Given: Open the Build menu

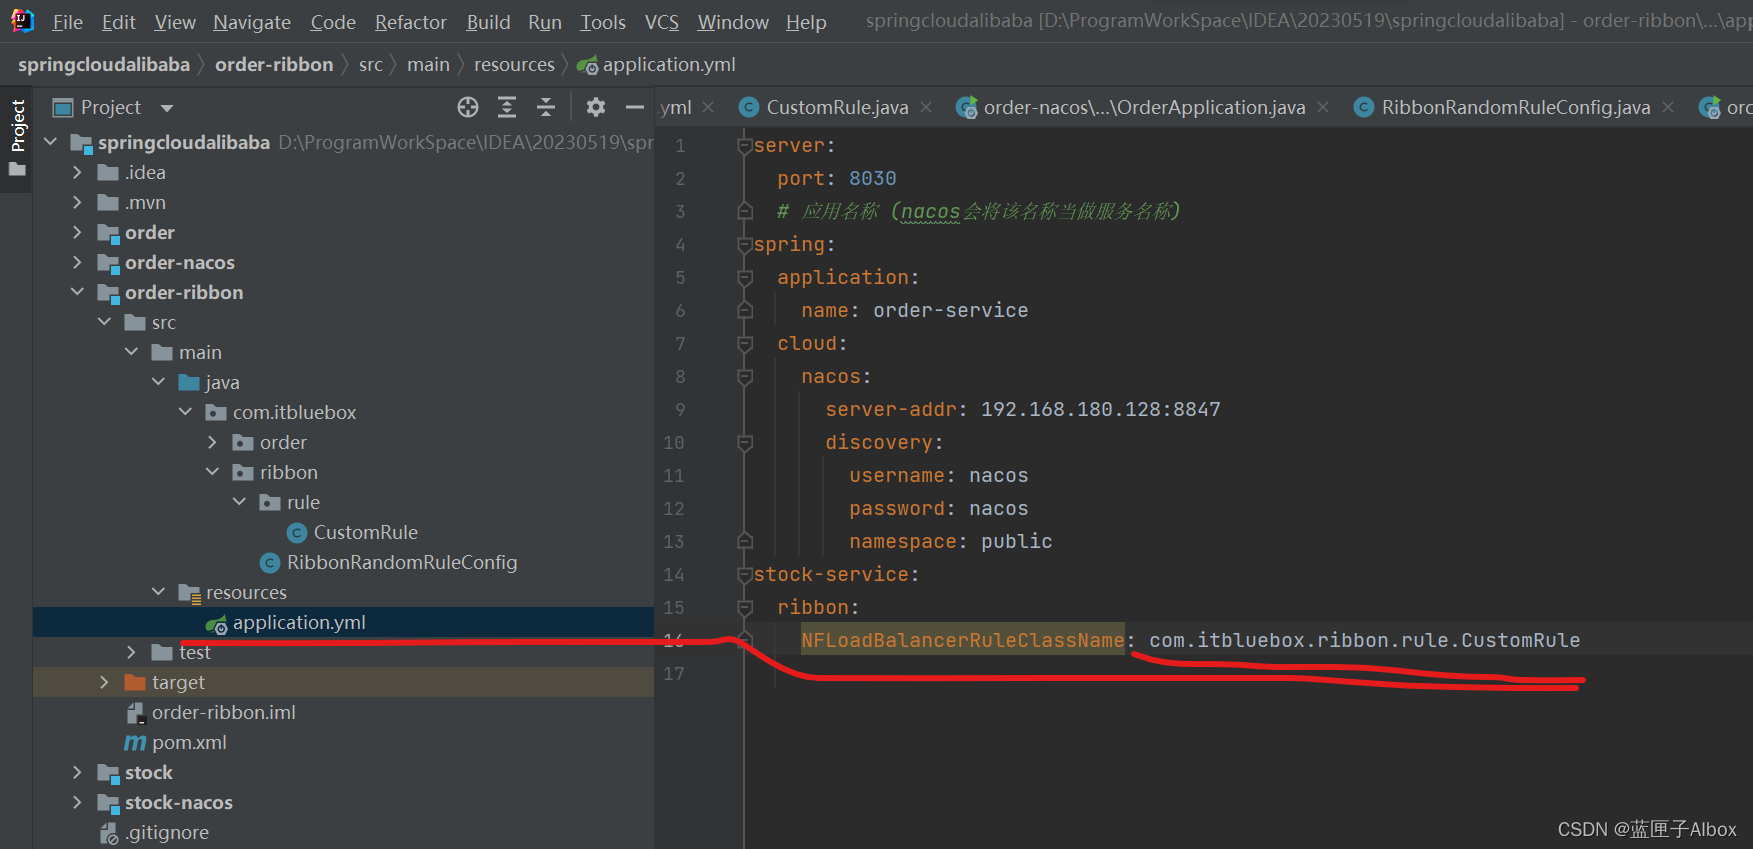Looking at the screenshot, I should pyautogui.click(x=488, y=22).
